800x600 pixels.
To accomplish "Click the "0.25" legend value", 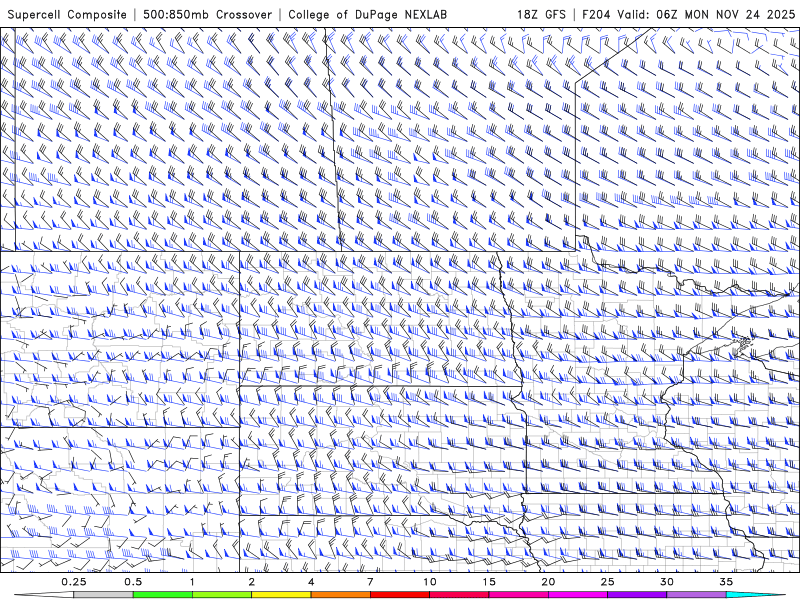I will point(74,582).
